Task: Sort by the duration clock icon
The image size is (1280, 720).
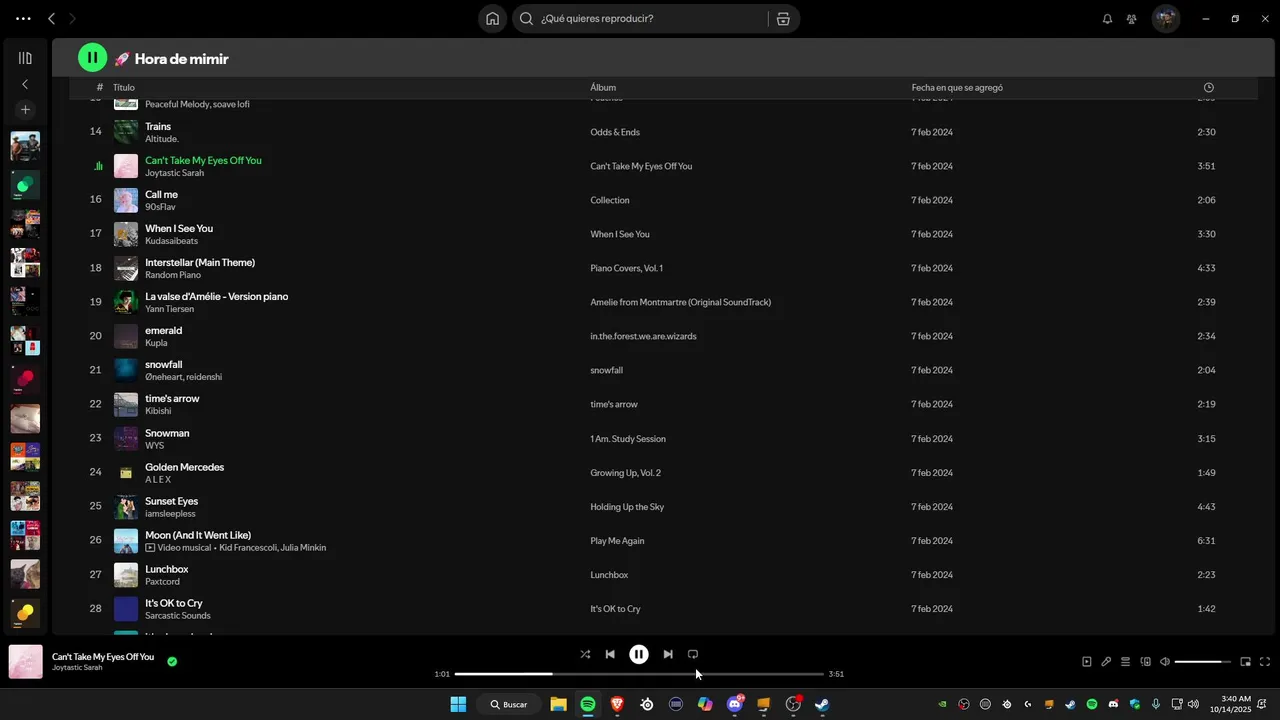Action: [x=1209, y=88]
